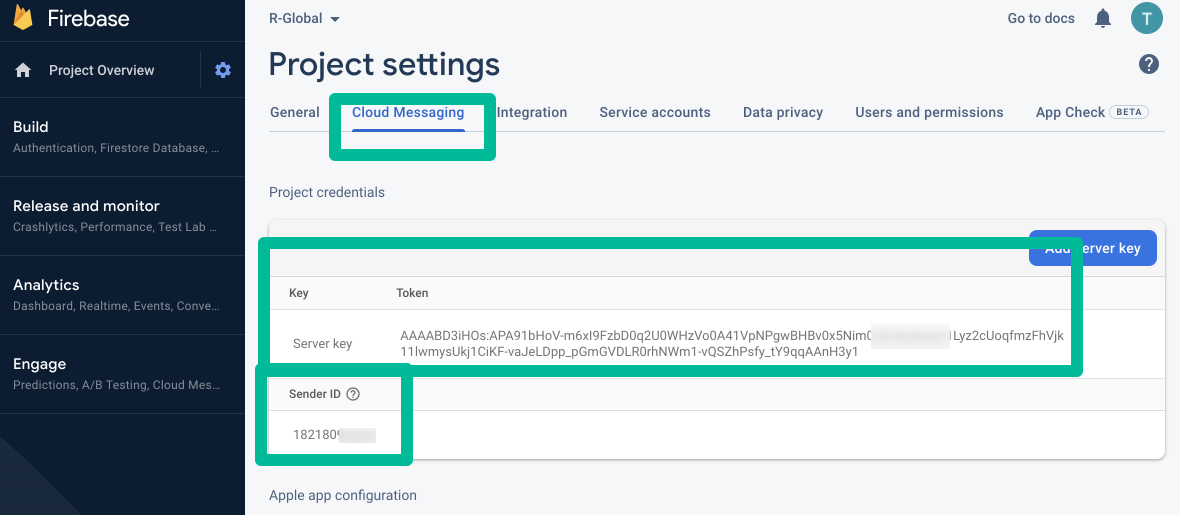Click the Firebase wordmark text
This screenshot has width=1180, height=515.
tap(89, 18)
